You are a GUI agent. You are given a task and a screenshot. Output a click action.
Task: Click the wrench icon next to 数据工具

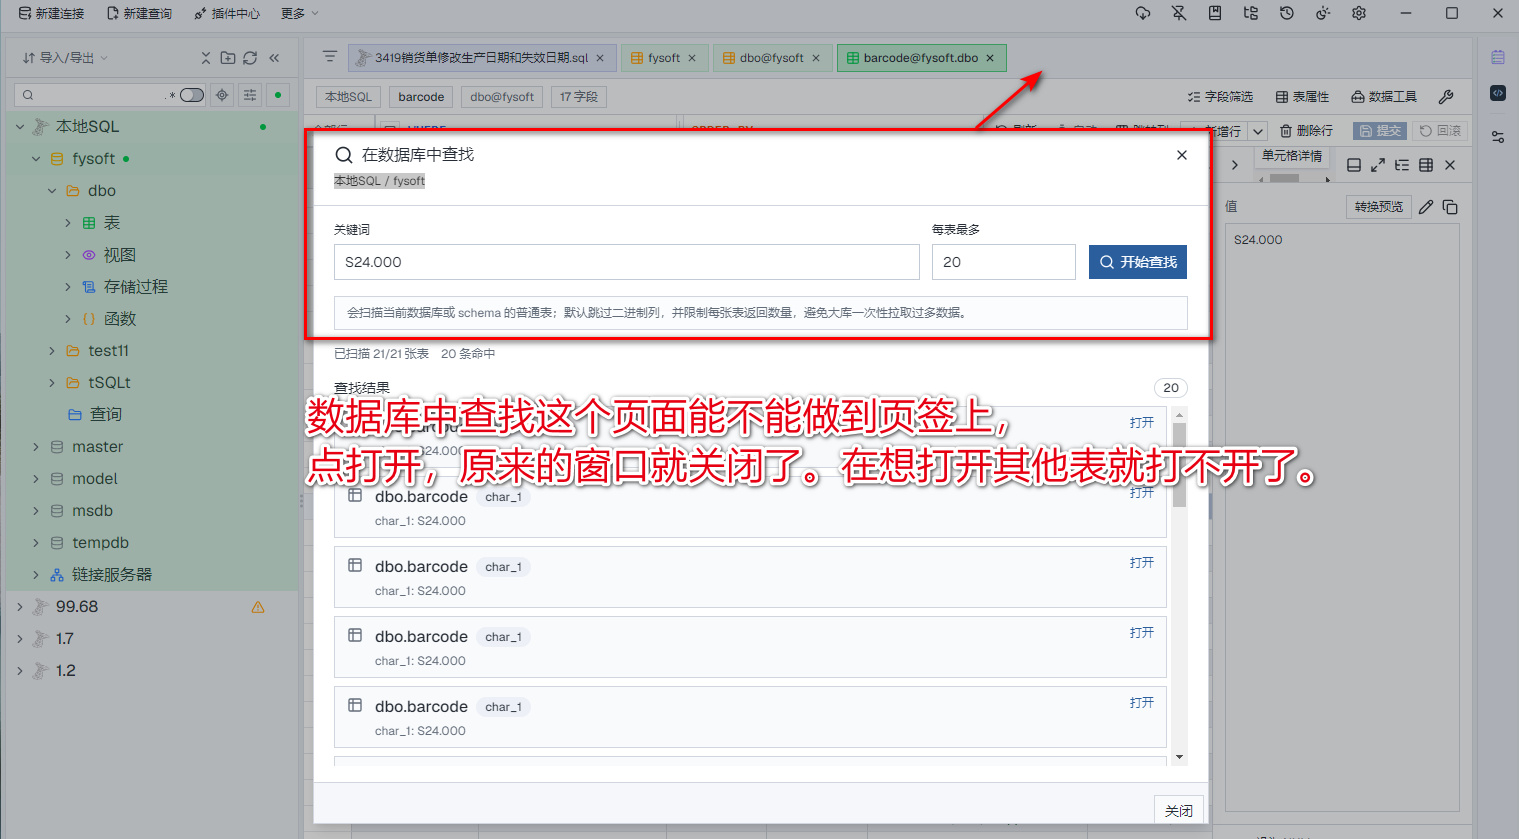click(x=1446, y=97)
